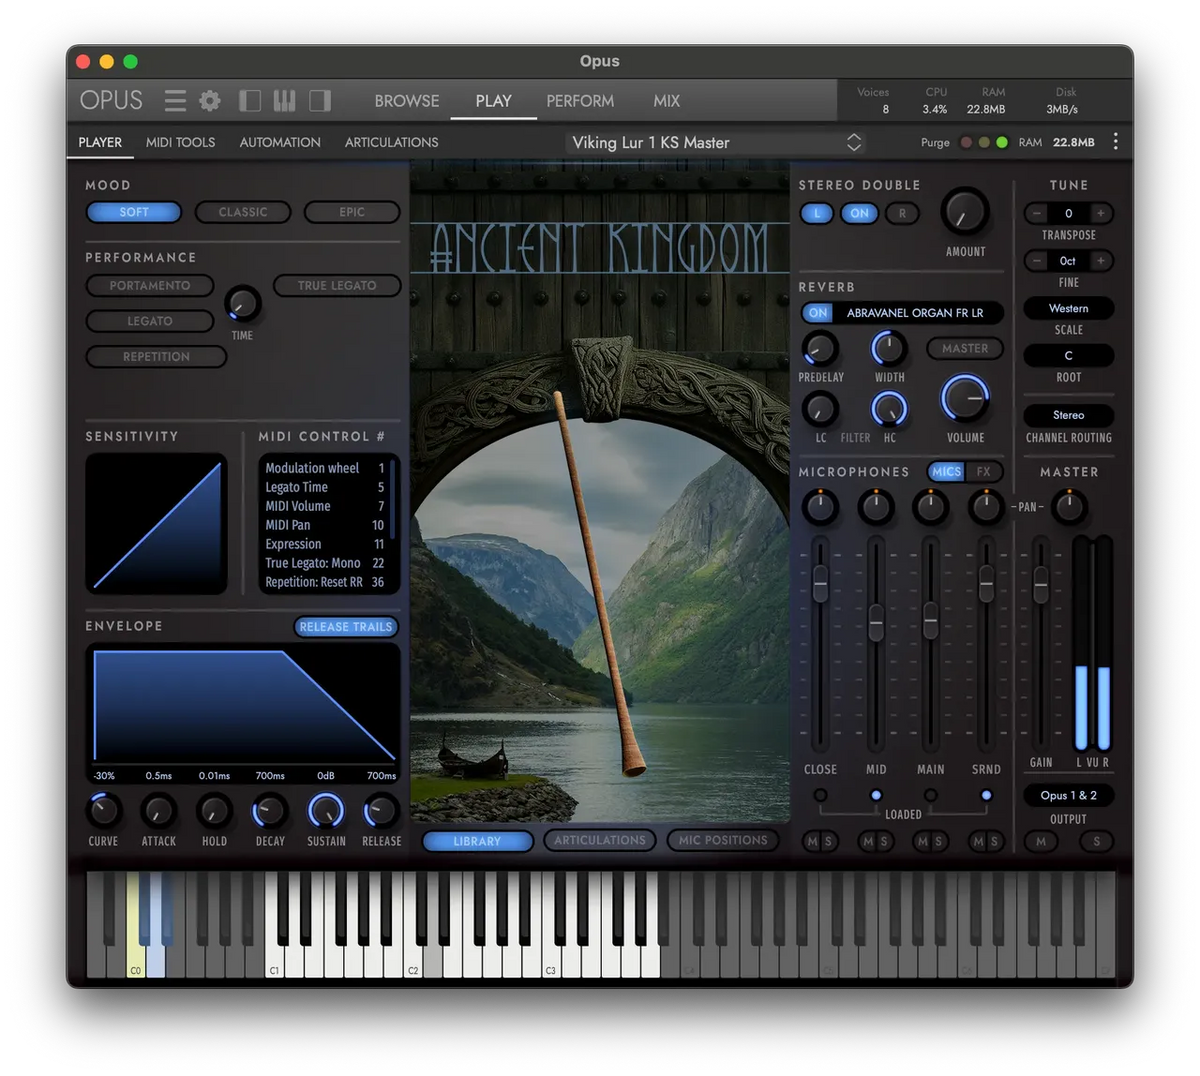
Task: Open the Western scale dropdown
Action: coord(1068,308)
